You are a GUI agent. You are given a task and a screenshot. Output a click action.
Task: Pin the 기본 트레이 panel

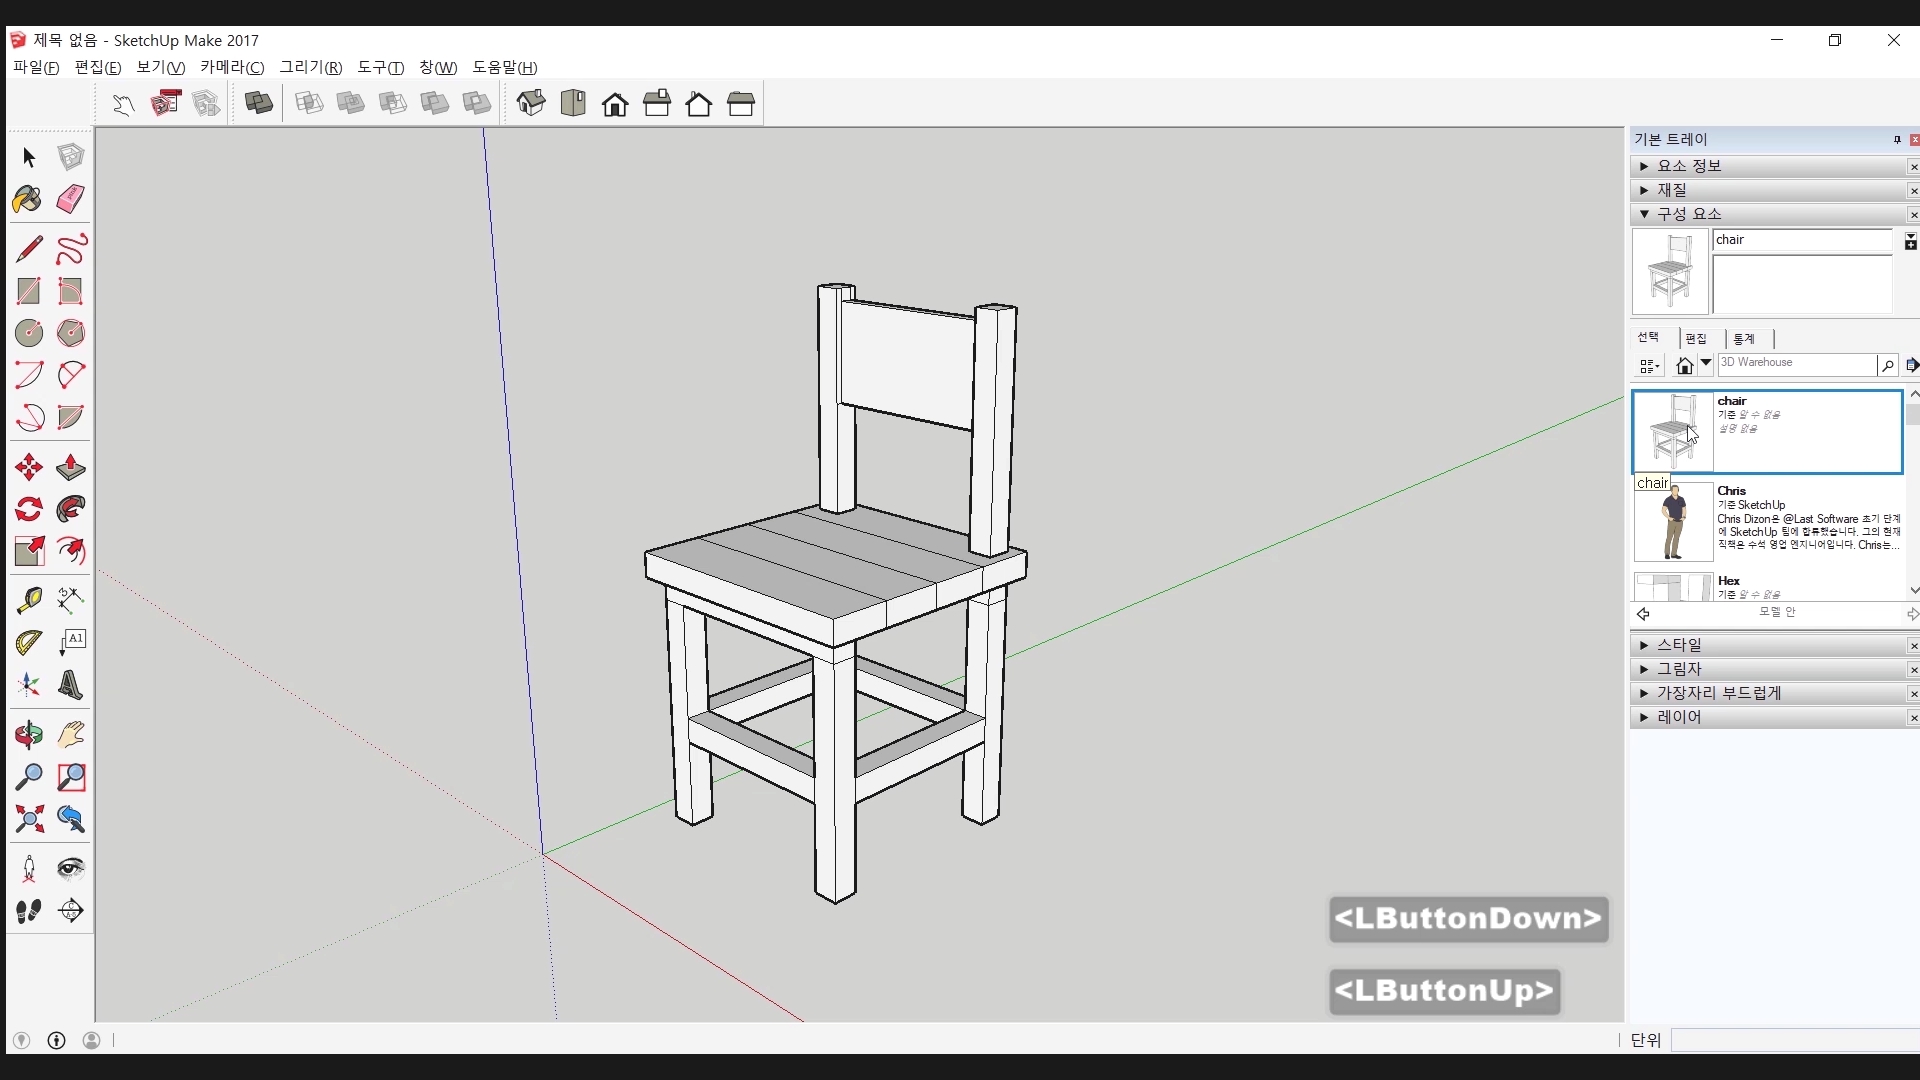[1897, 140]
